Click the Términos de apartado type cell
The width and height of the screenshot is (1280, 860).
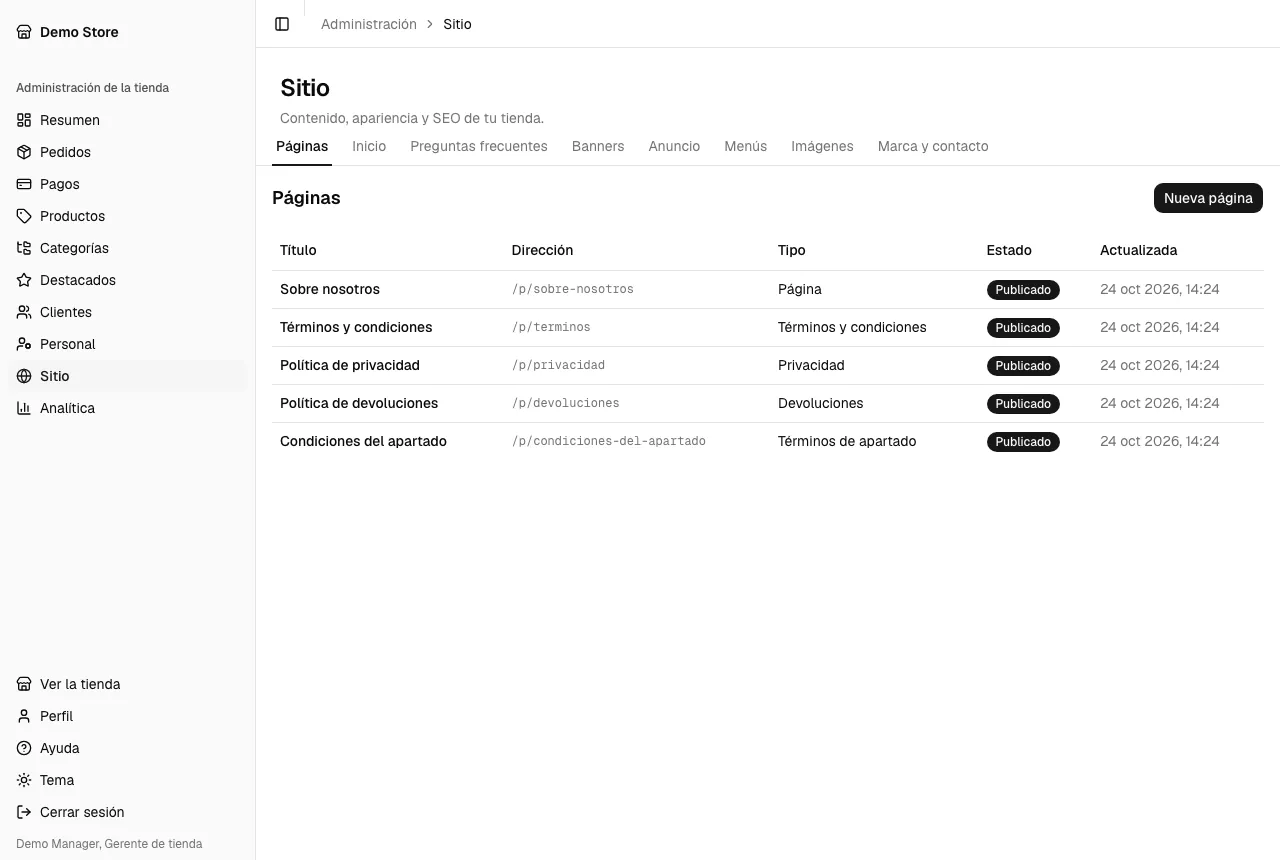(847, 441)
